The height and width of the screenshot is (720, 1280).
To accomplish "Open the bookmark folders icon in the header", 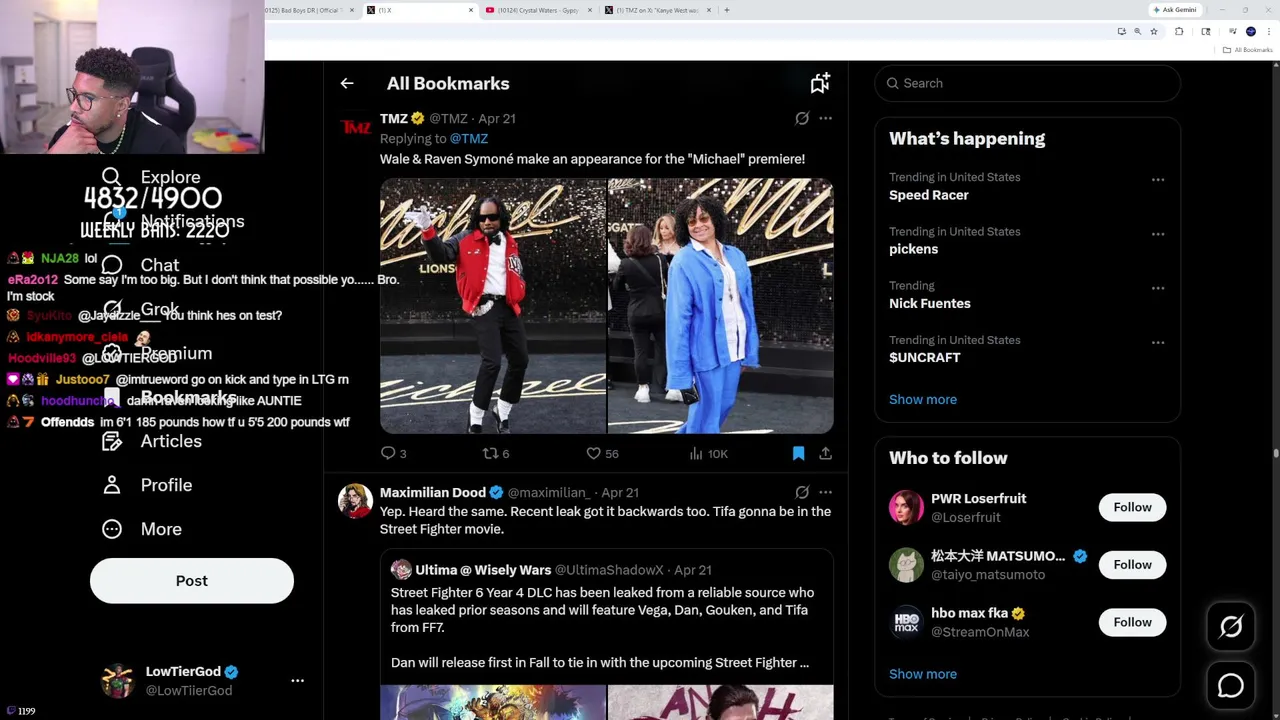I will pyautogui.click(x=820, y=84).
